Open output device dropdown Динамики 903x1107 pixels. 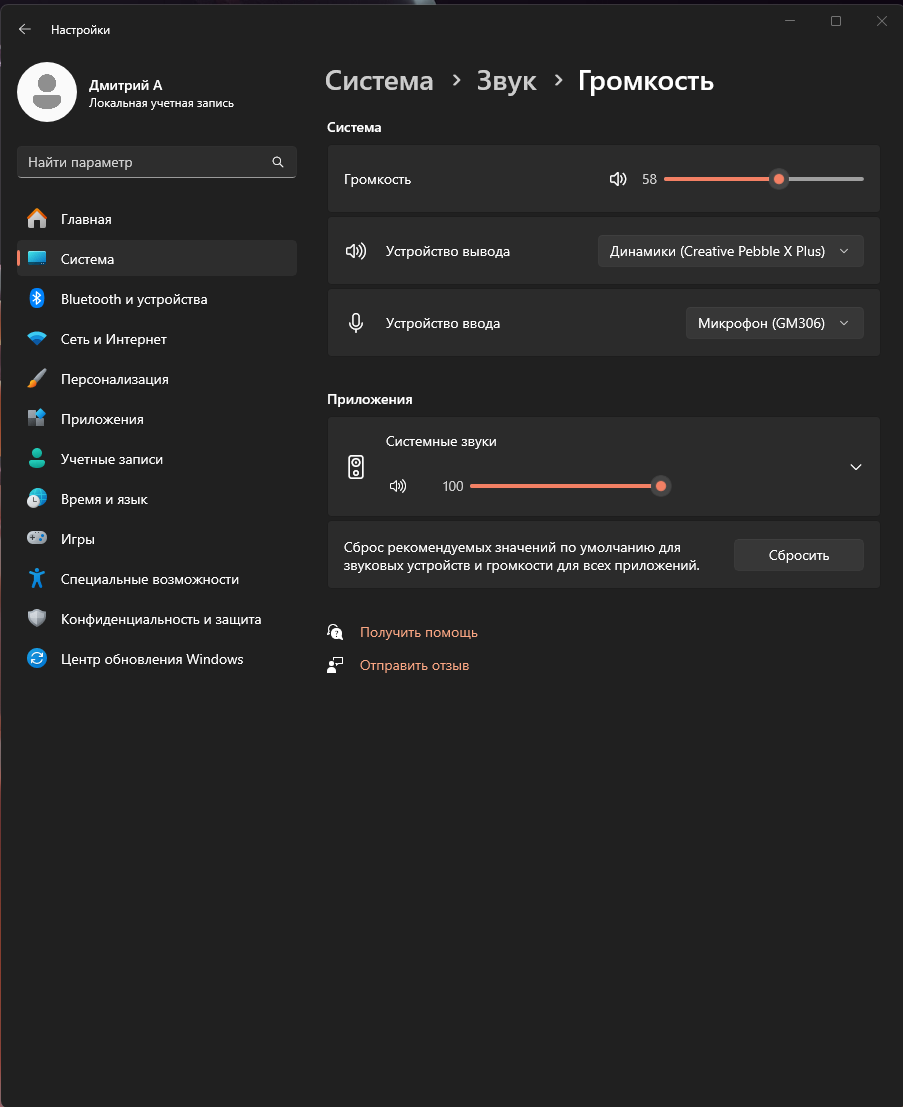(x=730, y=251)
